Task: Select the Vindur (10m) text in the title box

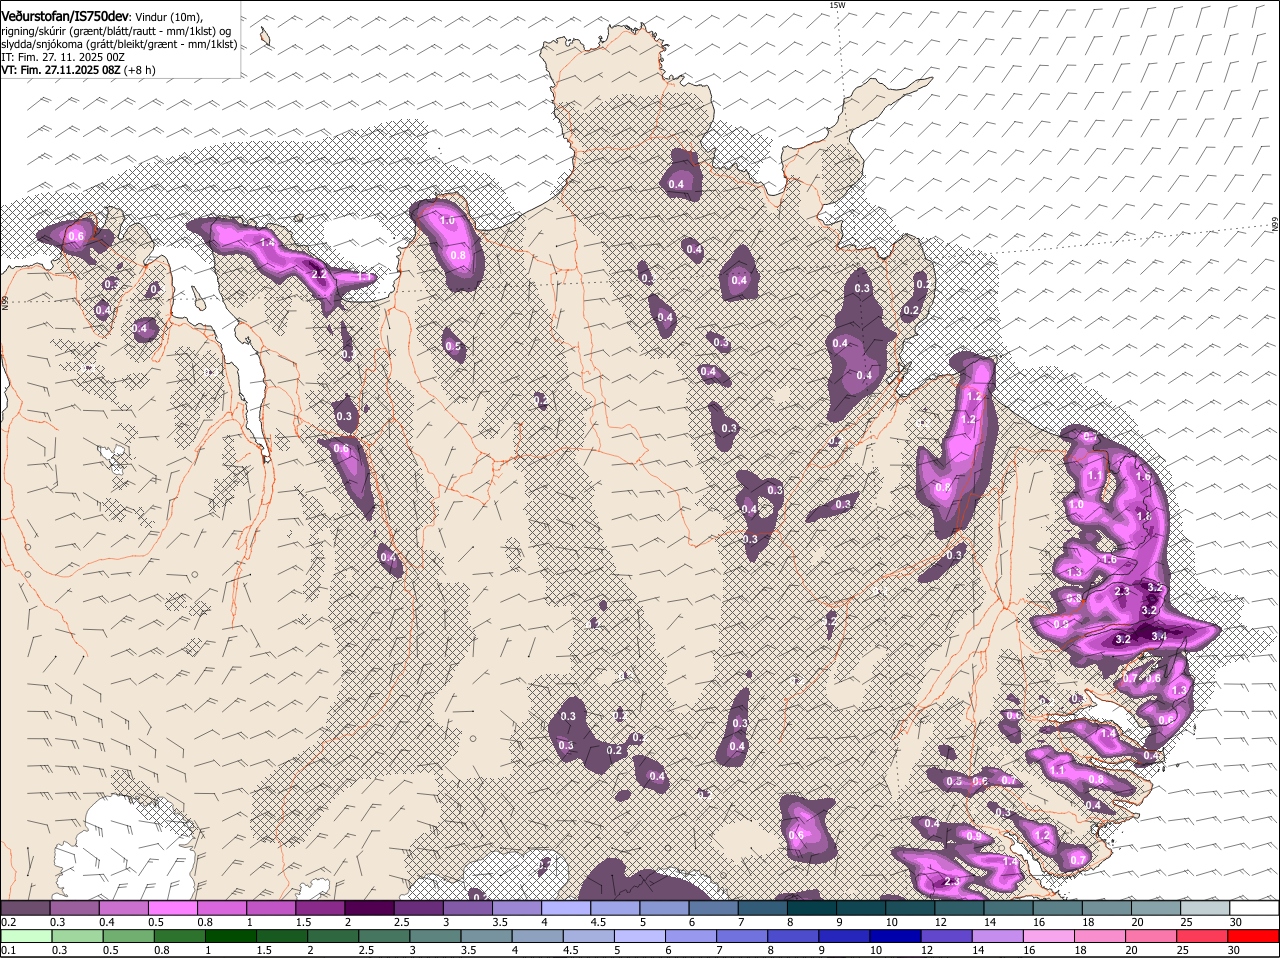Action: 169,17
